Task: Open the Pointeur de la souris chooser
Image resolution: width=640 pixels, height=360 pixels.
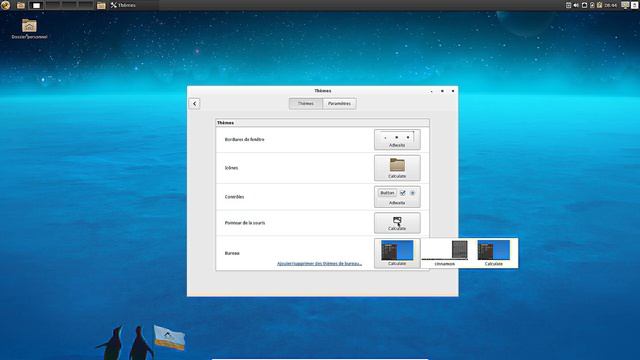Action: click(x=397, y=223)
